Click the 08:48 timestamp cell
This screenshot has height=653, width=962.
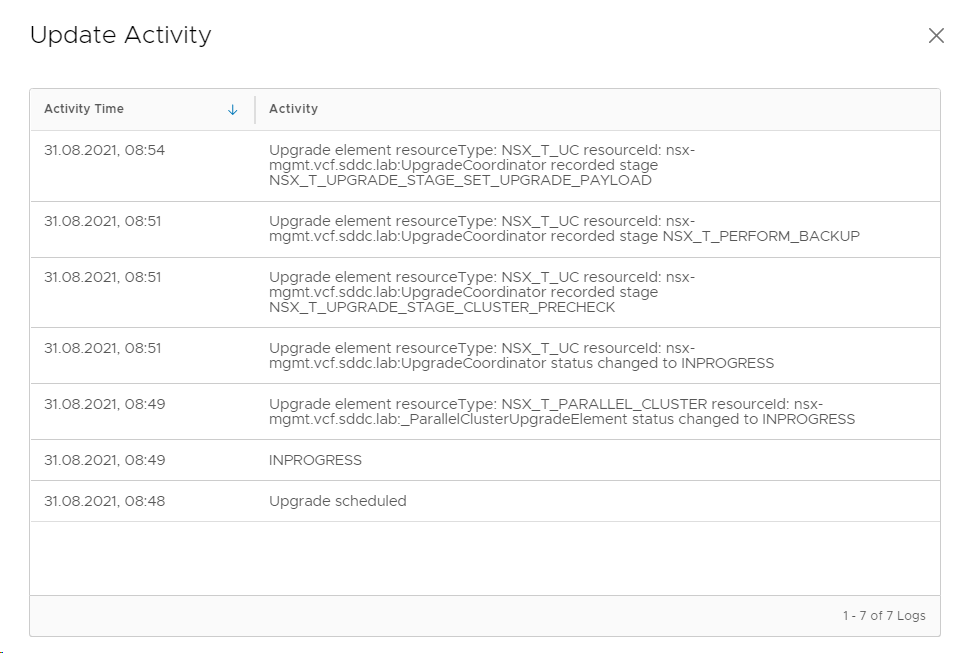[x=104, y=501]
